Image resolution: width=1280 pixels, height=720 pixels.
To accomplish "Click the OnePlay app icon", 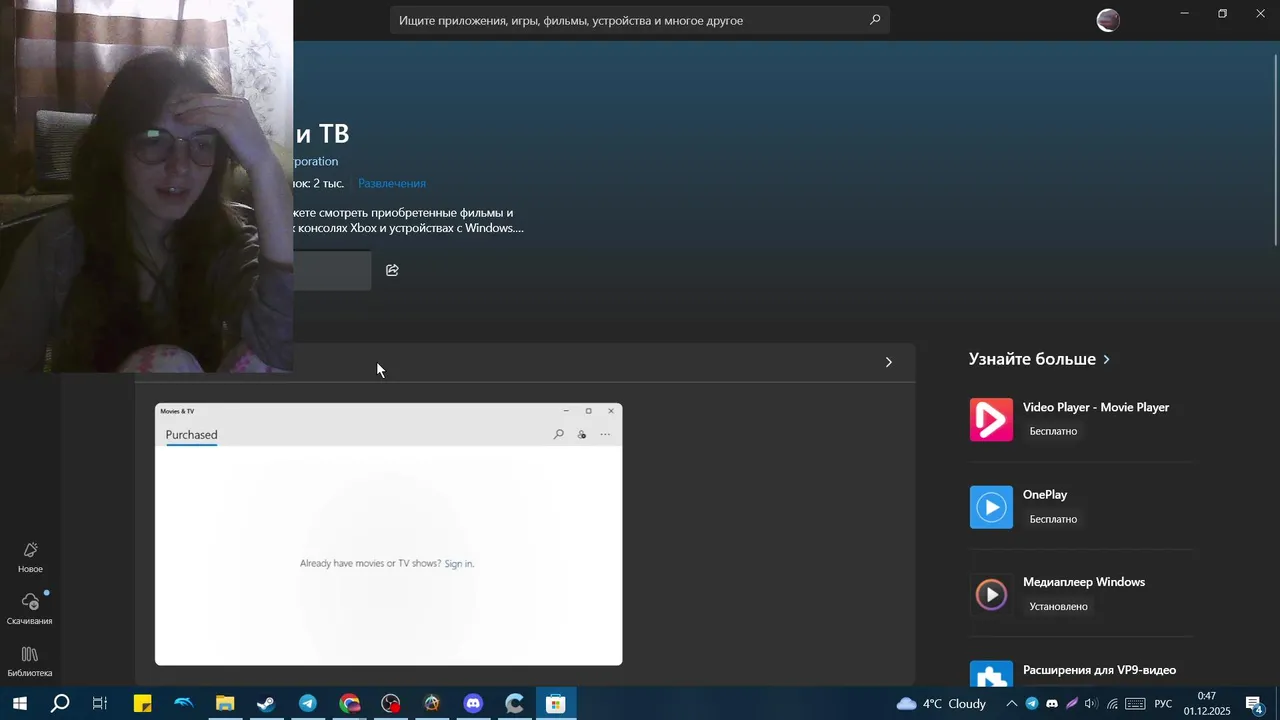I will click(991, 507).
